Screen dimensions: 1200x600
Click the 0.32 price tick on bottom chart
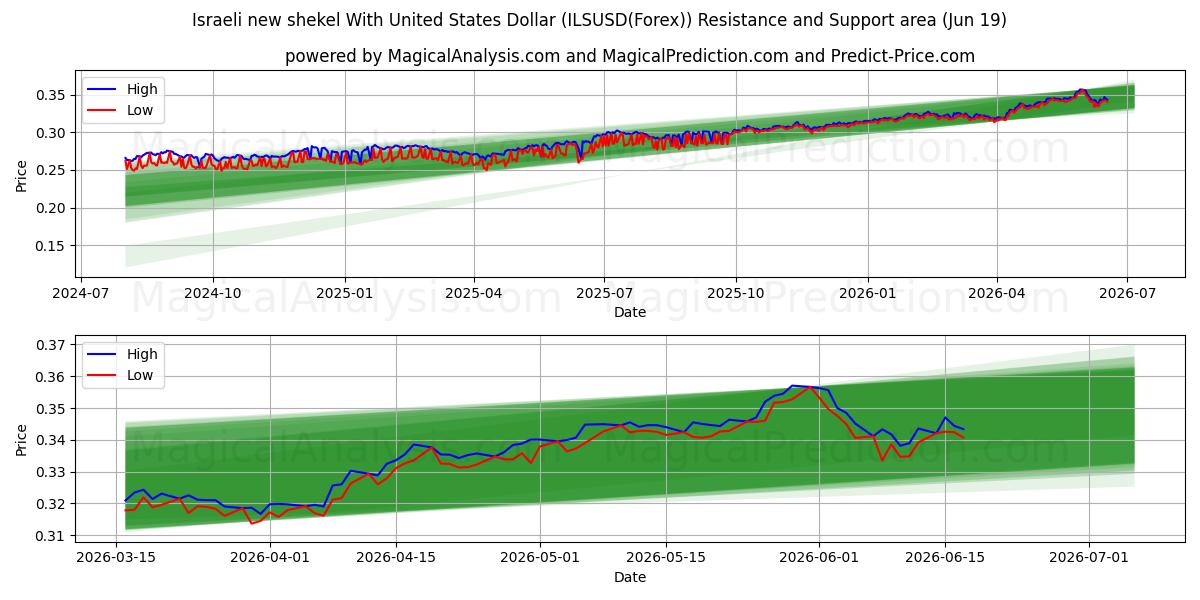pos(53,504)
